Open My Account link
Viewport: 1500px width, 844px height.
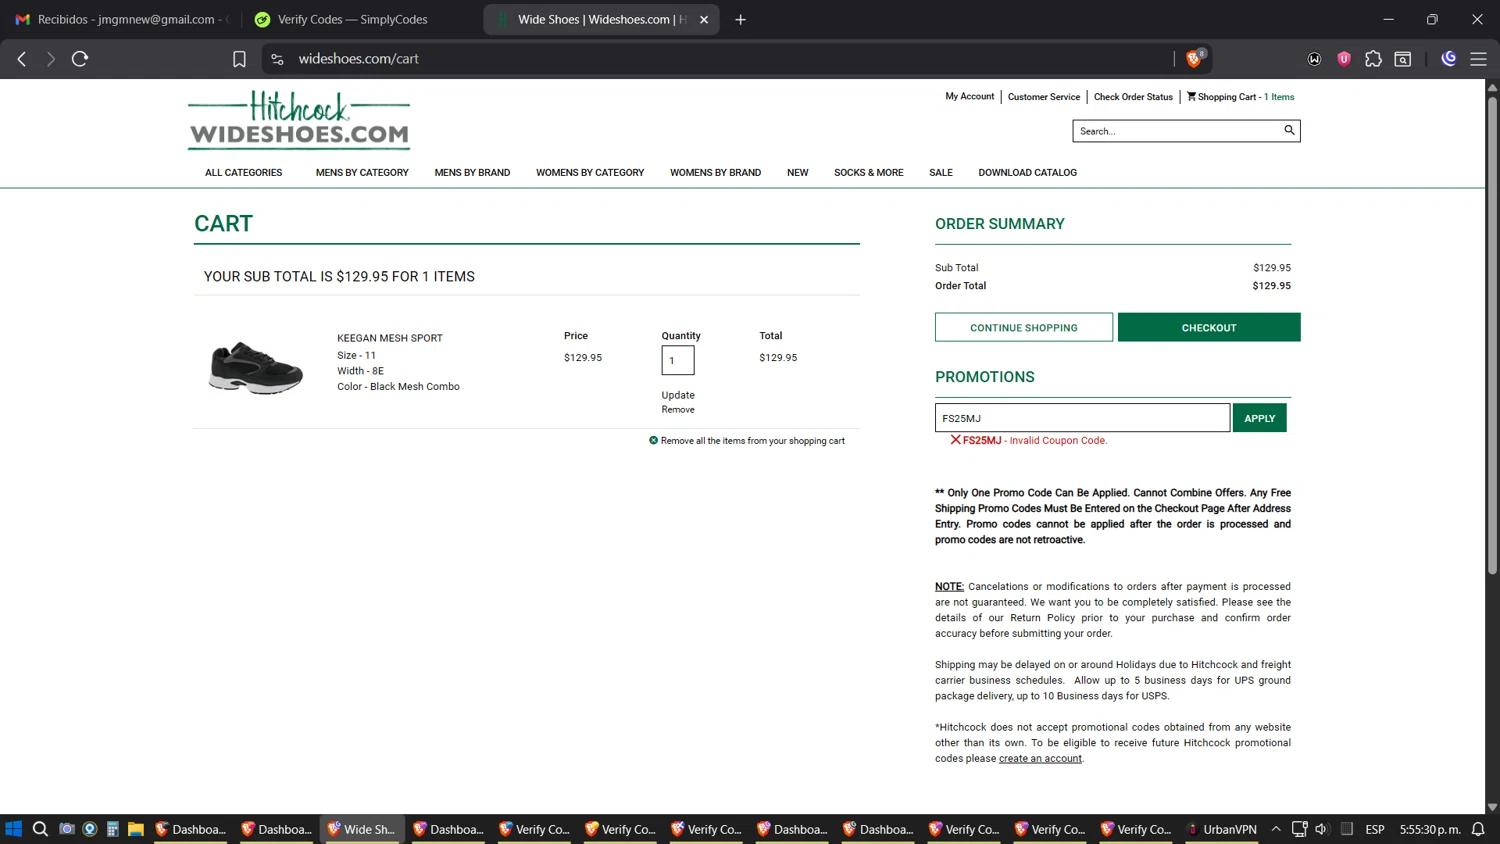[970, 96]
